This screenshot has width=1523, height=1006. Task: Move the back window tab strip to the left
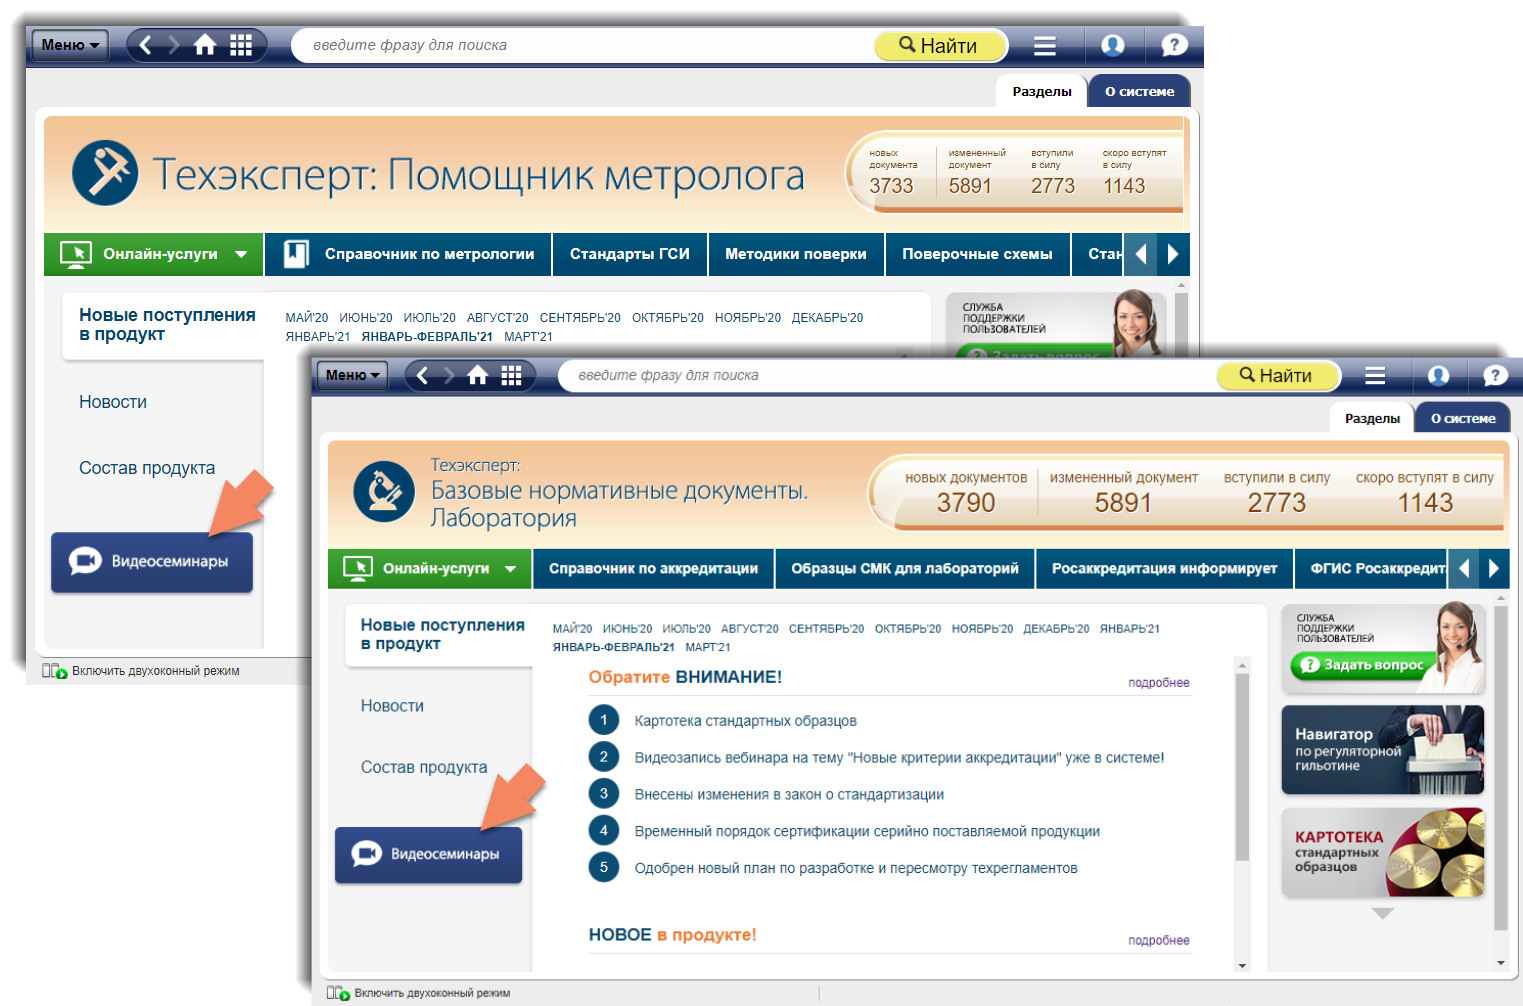tap(1140, 254)
